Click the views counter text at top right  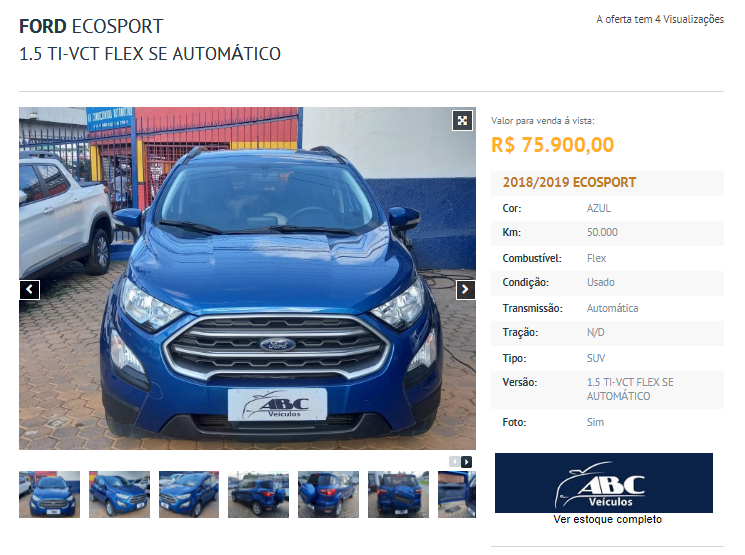660,19
